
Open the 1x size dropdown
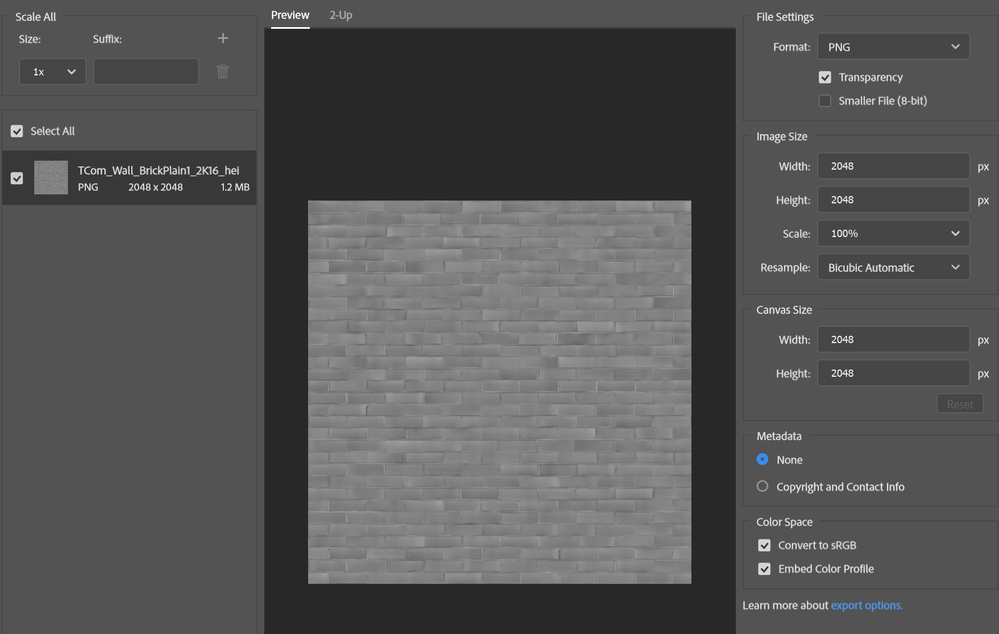(x=52, y=71)
